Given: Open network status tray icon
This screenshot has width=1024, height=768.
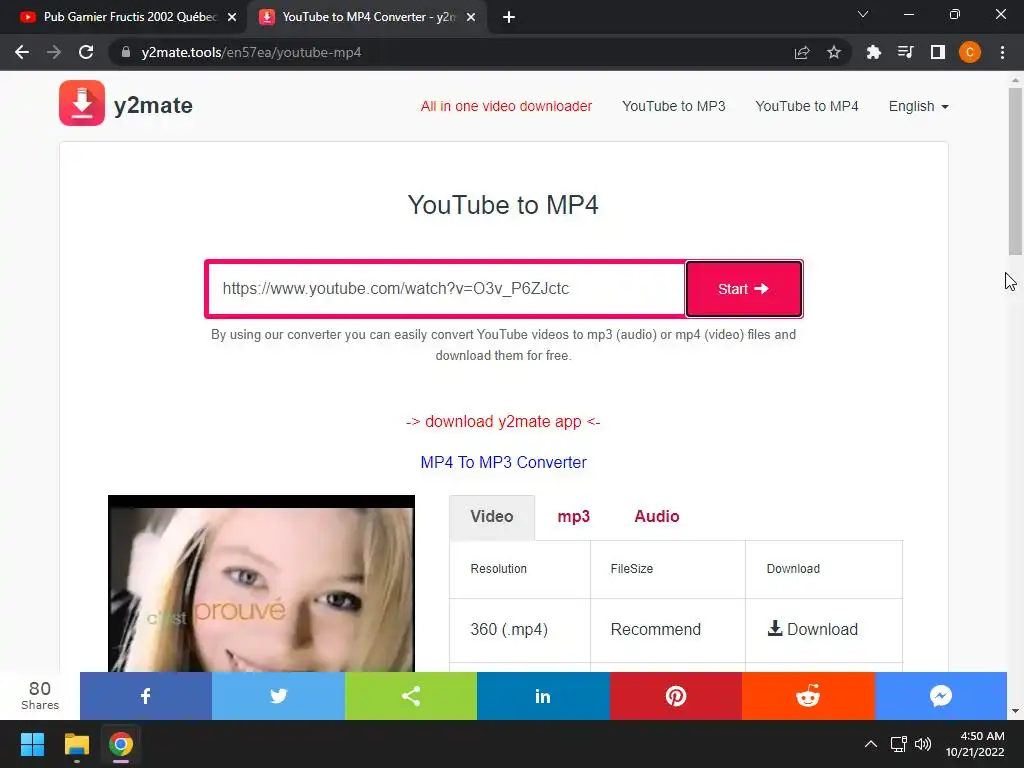Looking at the screenshot, I should (899, 744).
